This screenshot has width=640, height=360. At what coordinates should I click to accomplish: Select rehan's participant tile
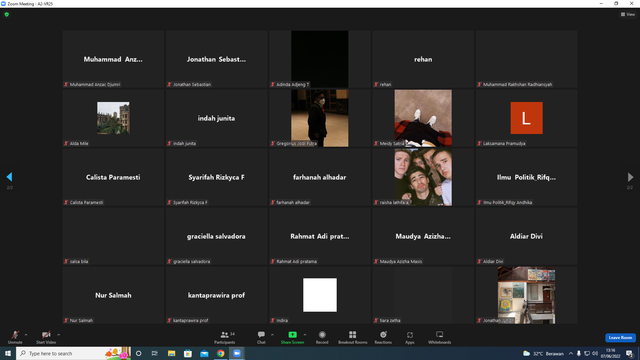423,59
